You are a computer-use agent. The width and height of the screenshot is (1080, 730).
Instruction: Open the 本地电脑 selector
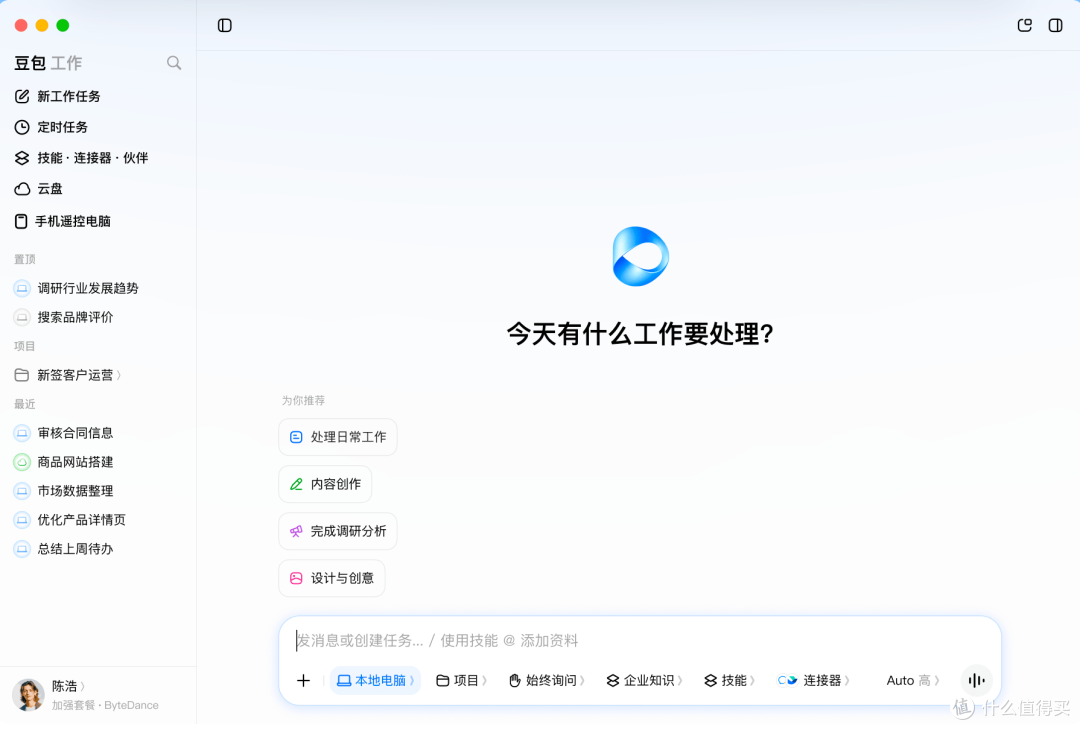click(375, 681)
